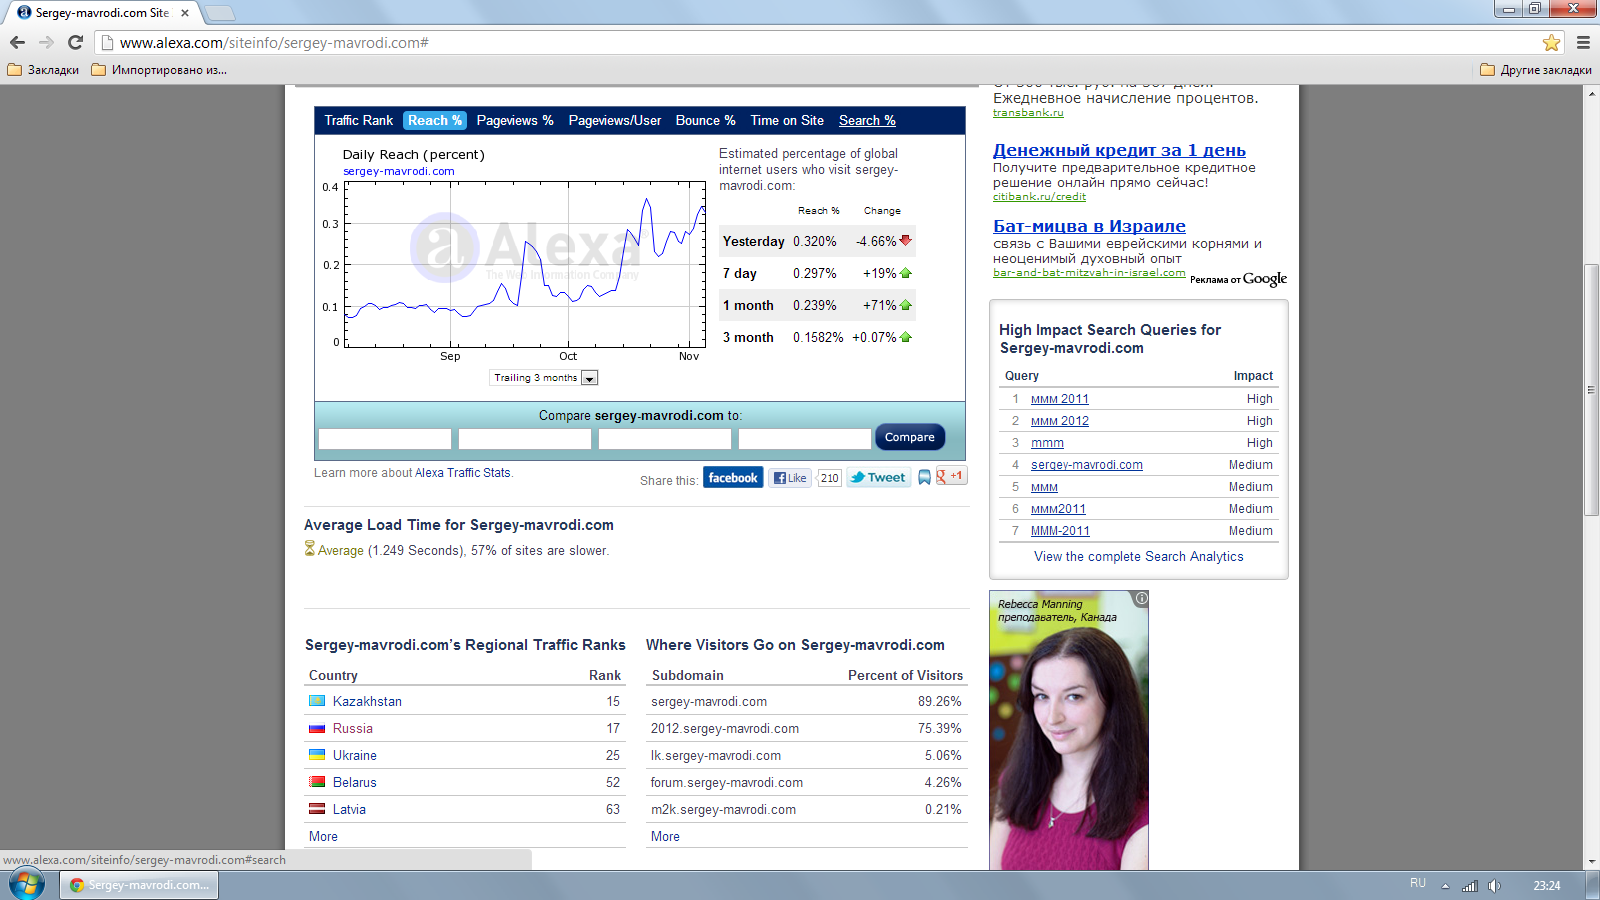Share via facebook button
This screenshot has height=900, width=1600.
point(733,478)
